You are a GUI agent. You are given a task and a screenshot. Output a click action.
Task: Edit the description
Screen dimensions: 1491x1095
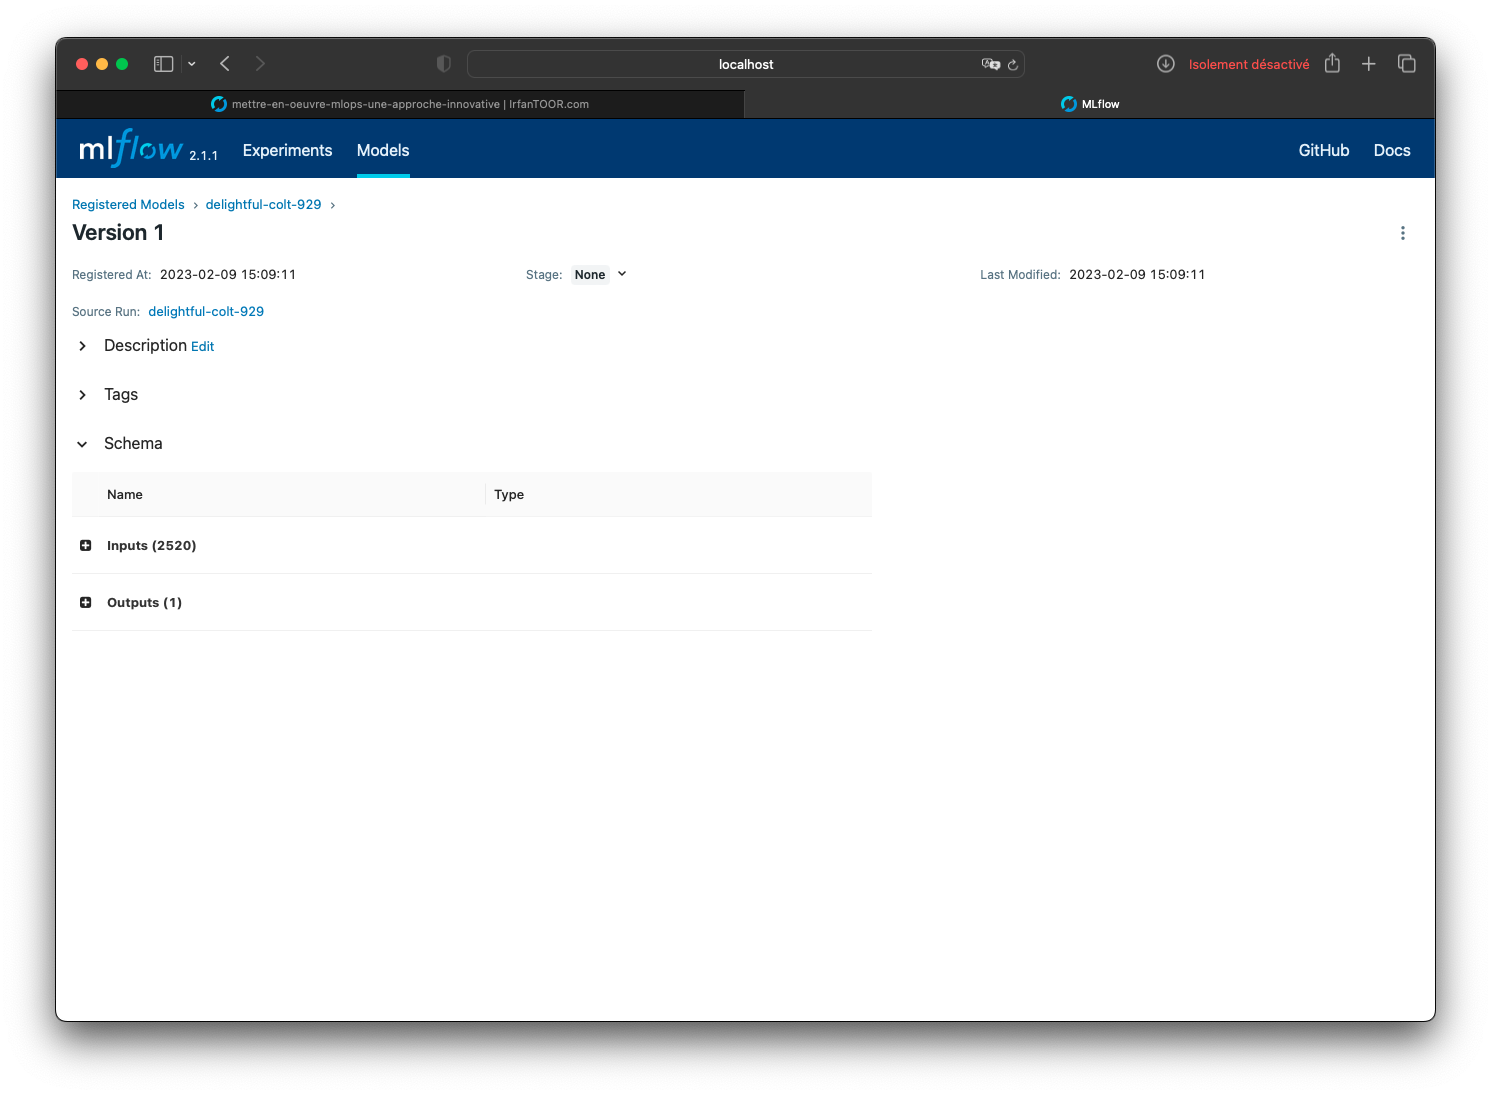202,346
